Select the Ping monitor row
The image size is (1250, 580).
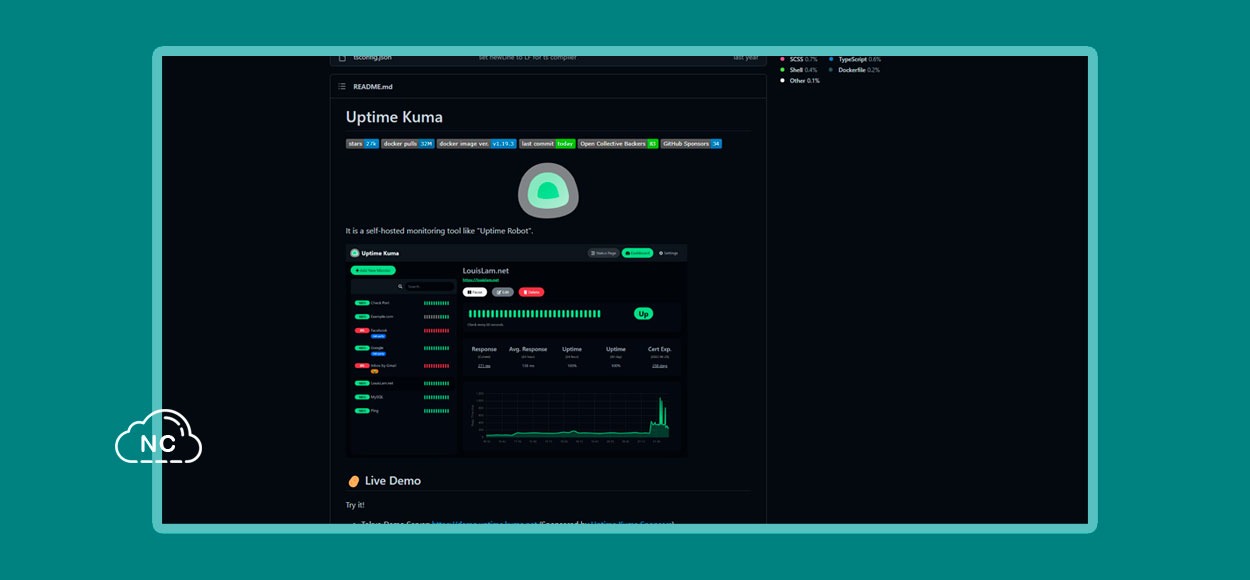tap(402, 410)
